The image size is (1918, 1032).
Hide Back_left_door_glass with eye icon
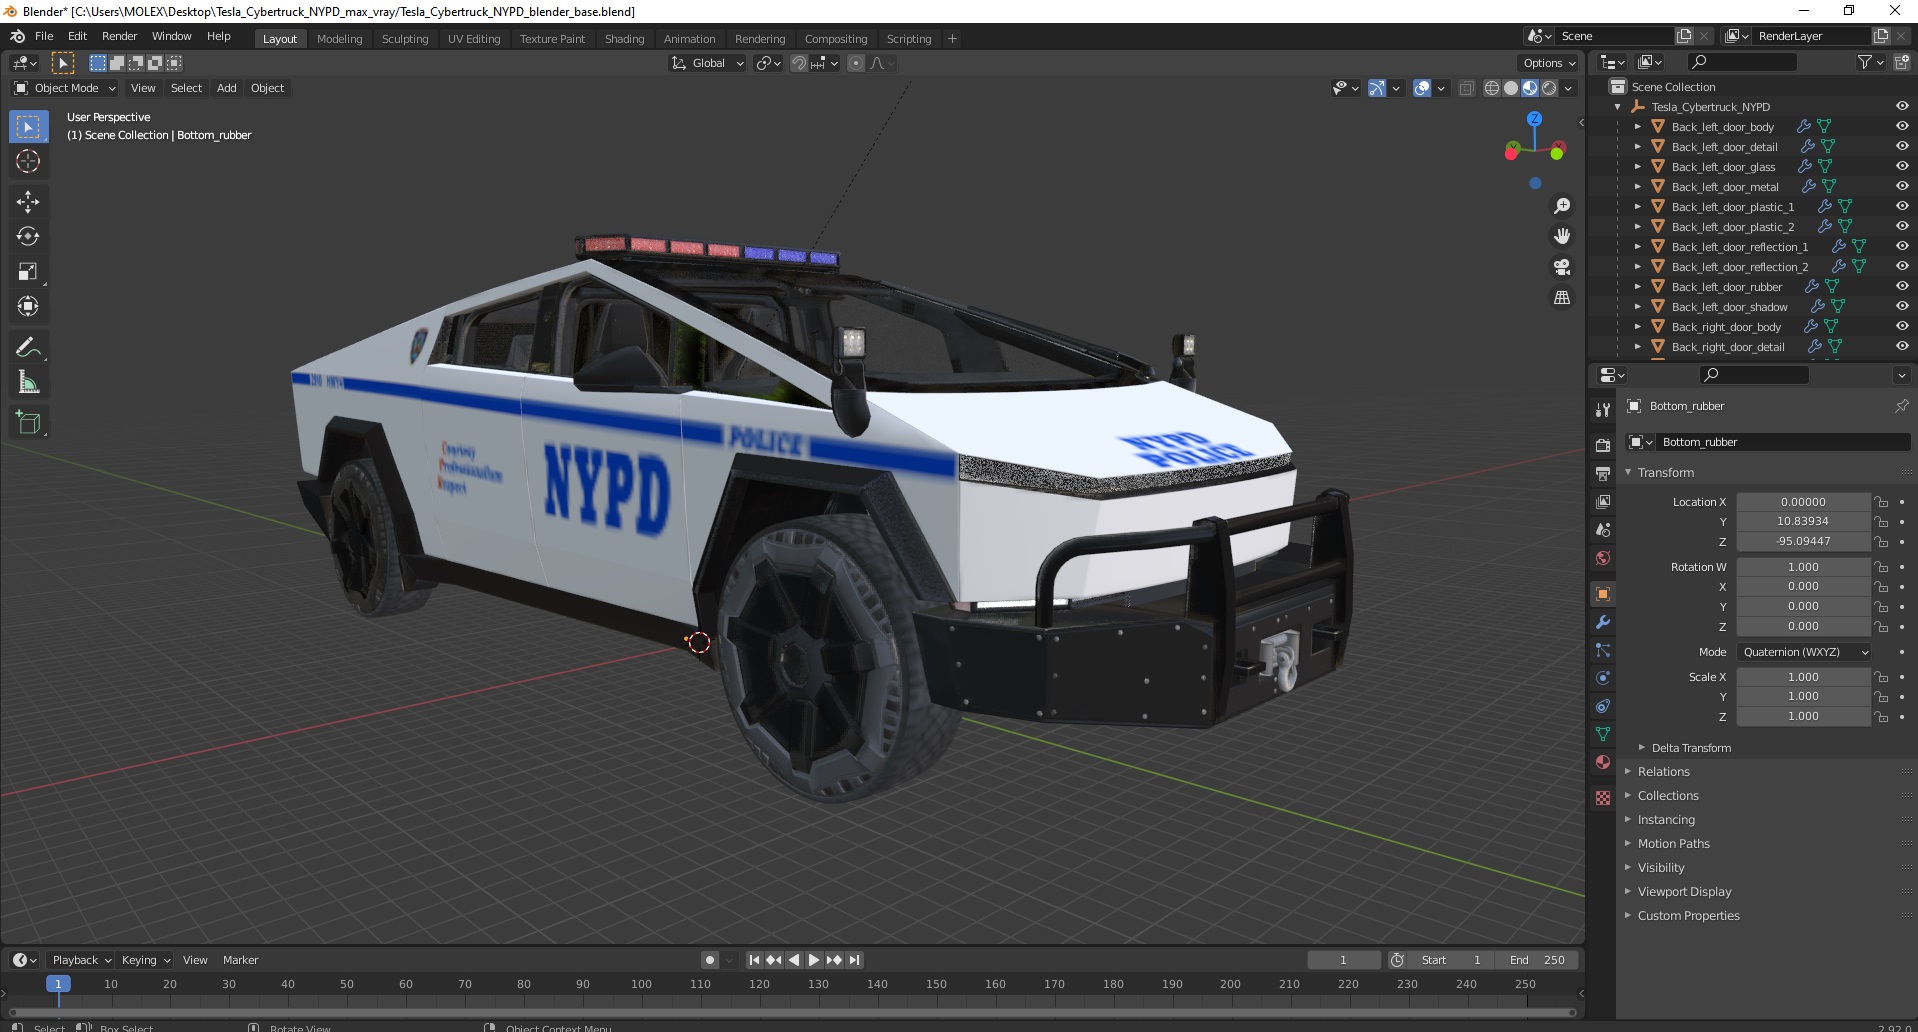pyautogui.click(x=1901, y=167)
